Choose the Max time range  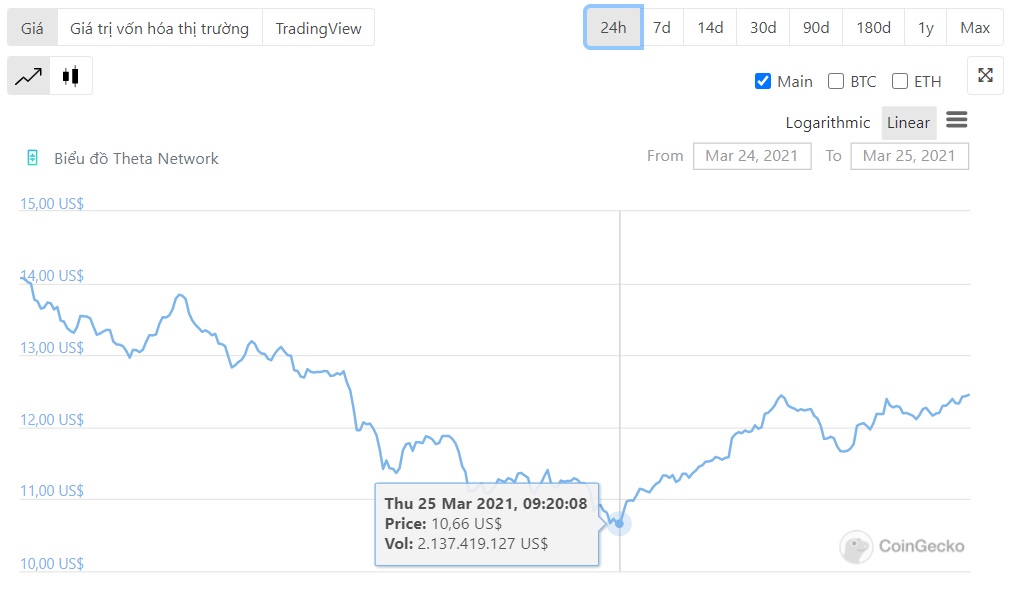coord(974,27)
